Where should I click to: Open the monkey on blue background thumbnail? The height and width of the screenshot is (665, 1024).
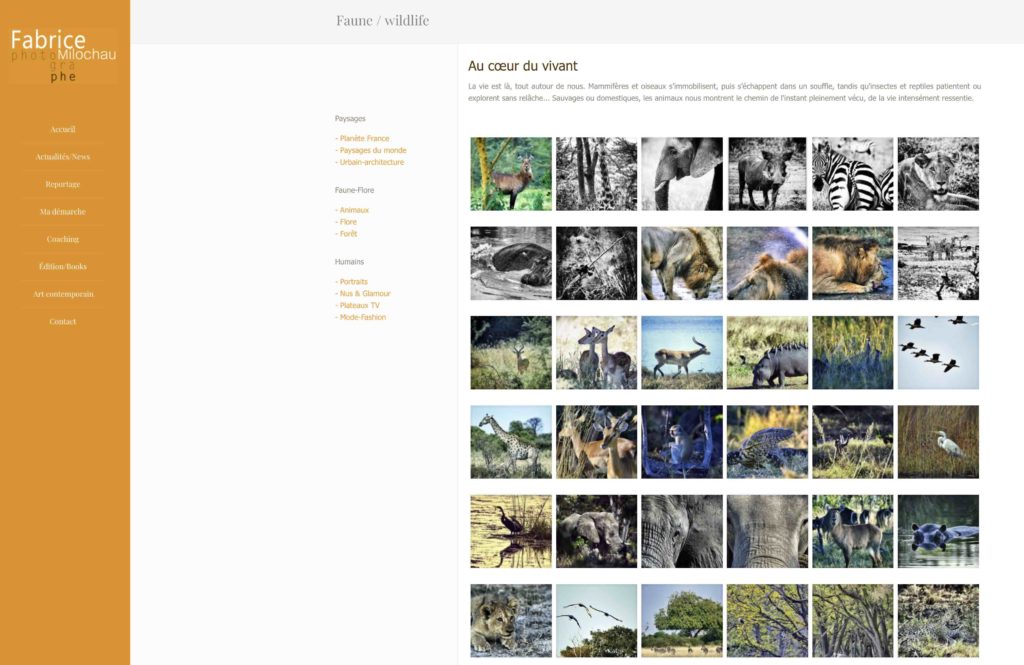[682, 442]
